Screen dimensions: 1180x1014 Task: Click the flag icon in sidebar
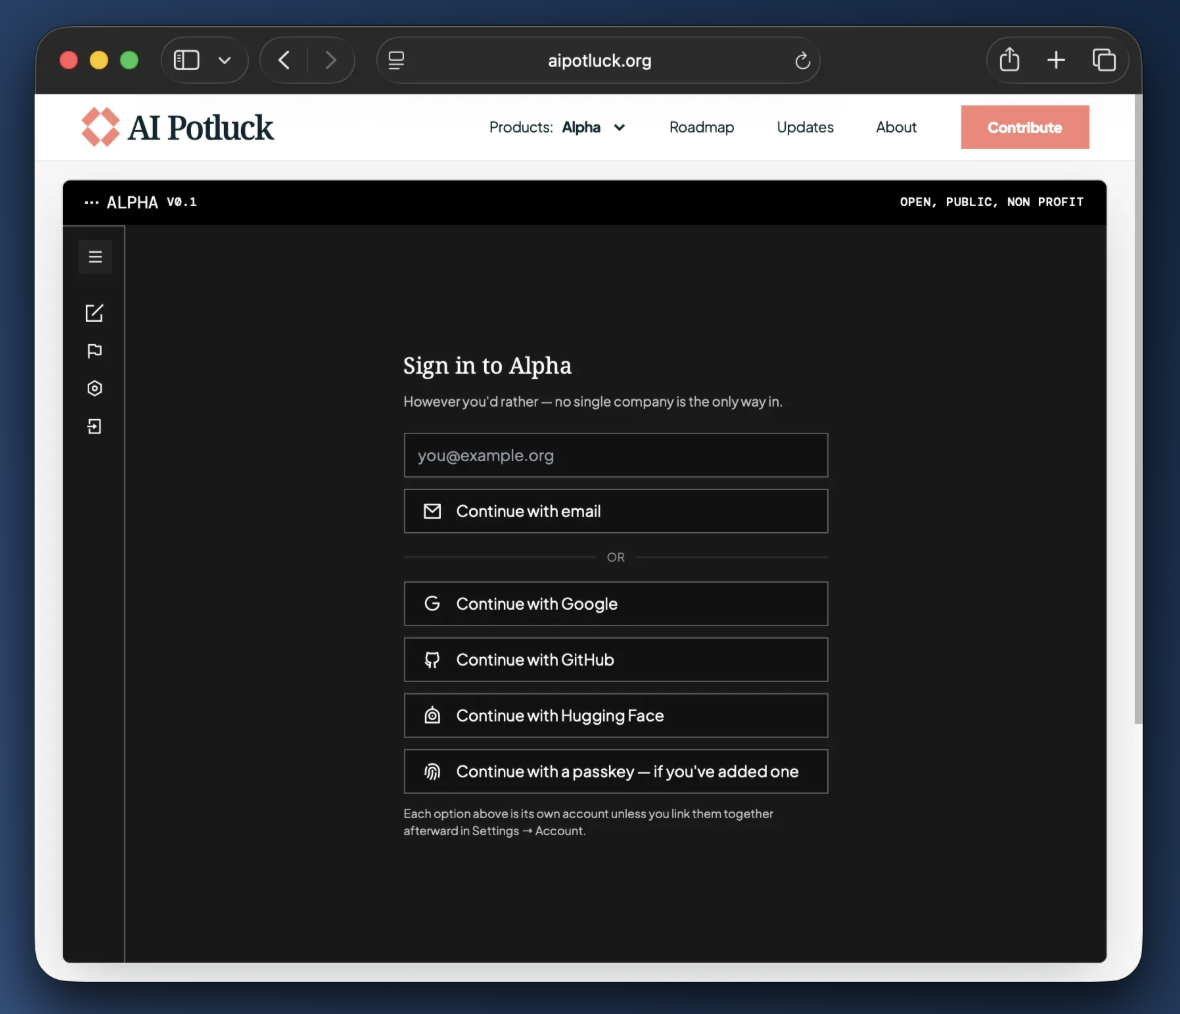coord(94,351)
